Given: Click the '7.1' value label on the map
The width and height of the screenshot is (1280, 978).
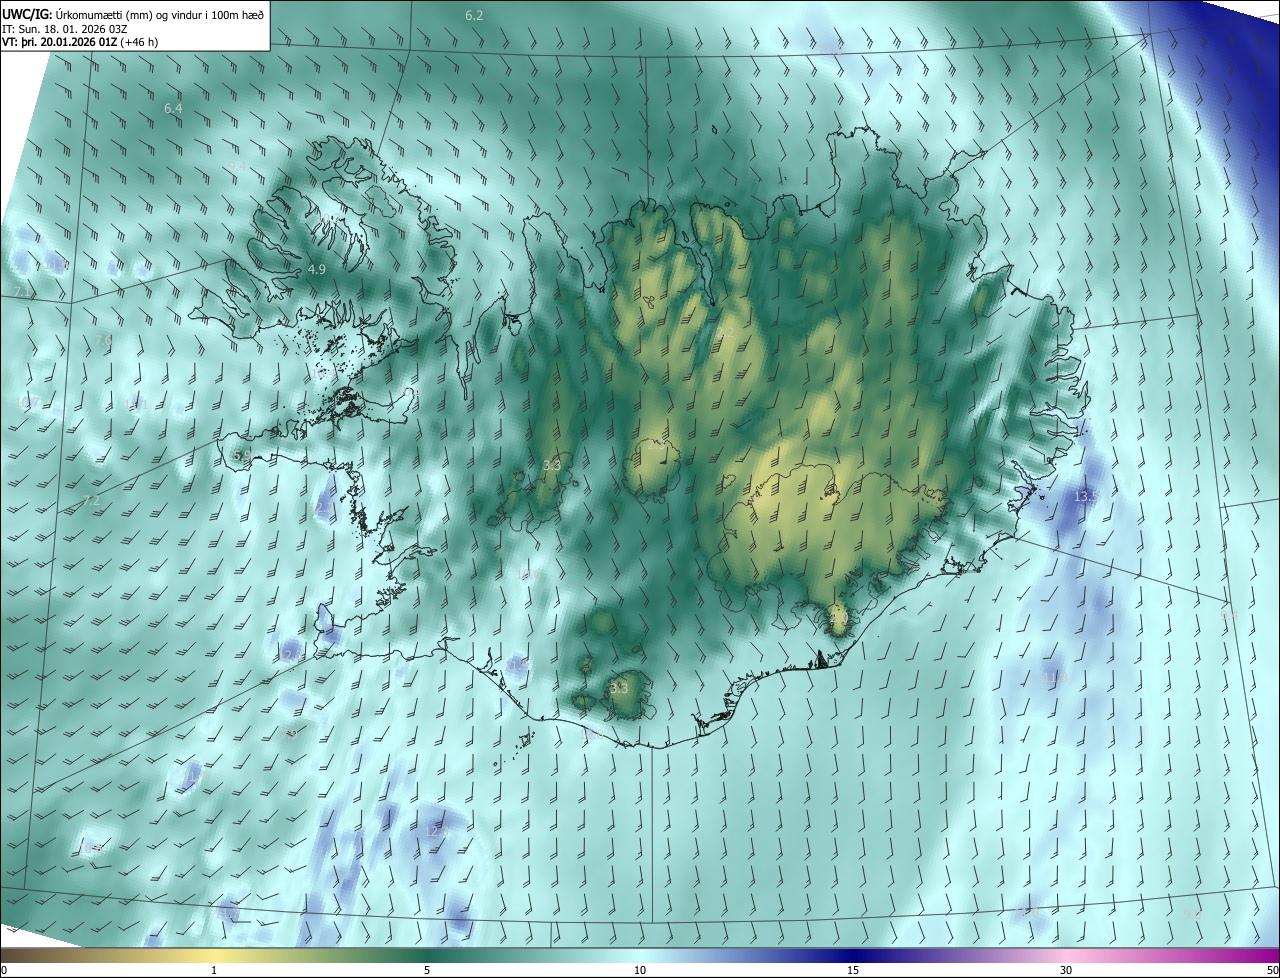Looking at the screenshot, I should point(22,291).
